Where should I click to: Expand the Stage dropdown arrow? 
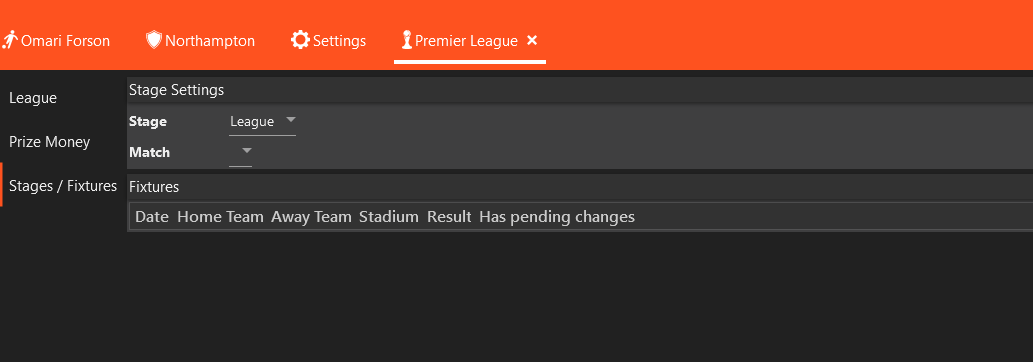coord(290,121)
